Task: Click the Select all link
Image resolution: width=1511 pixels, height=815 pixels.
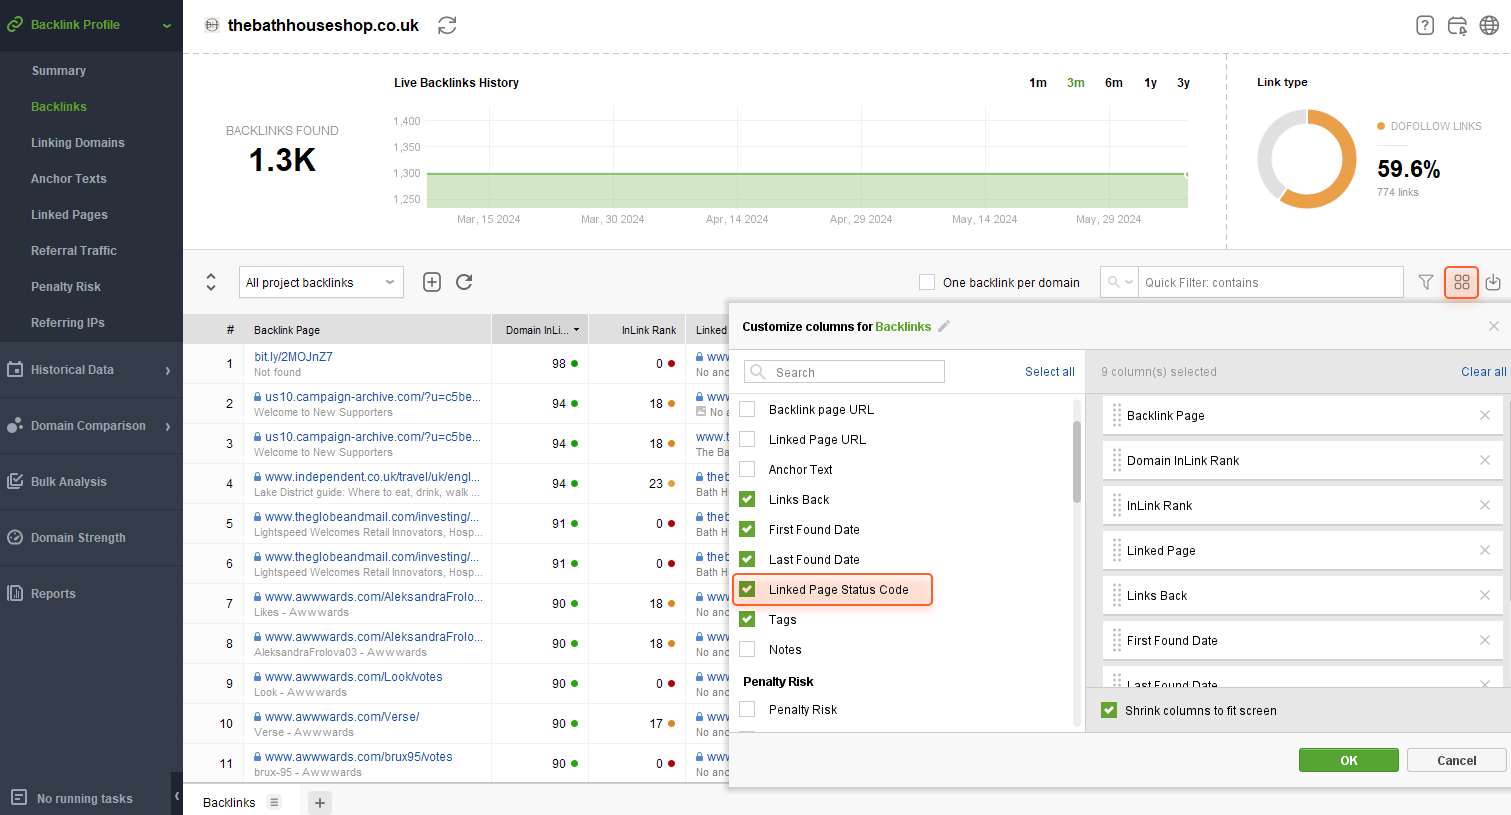Action: [x=1049, y=371]
